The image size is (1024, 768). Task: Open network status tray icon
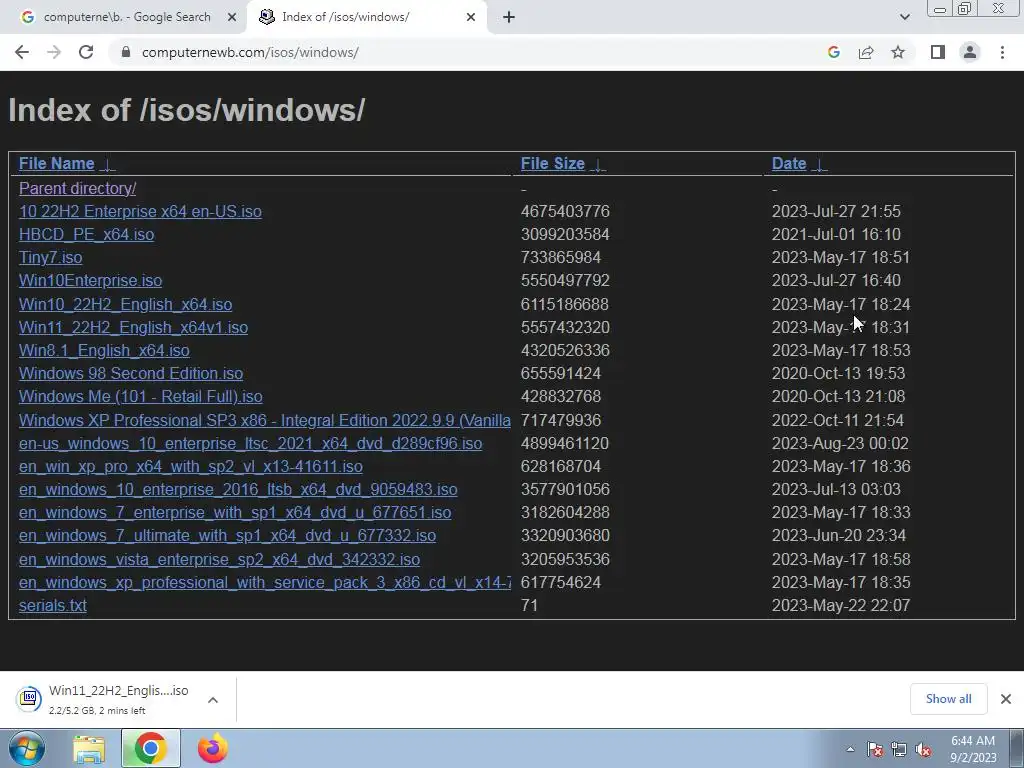(x=899, y=749)
